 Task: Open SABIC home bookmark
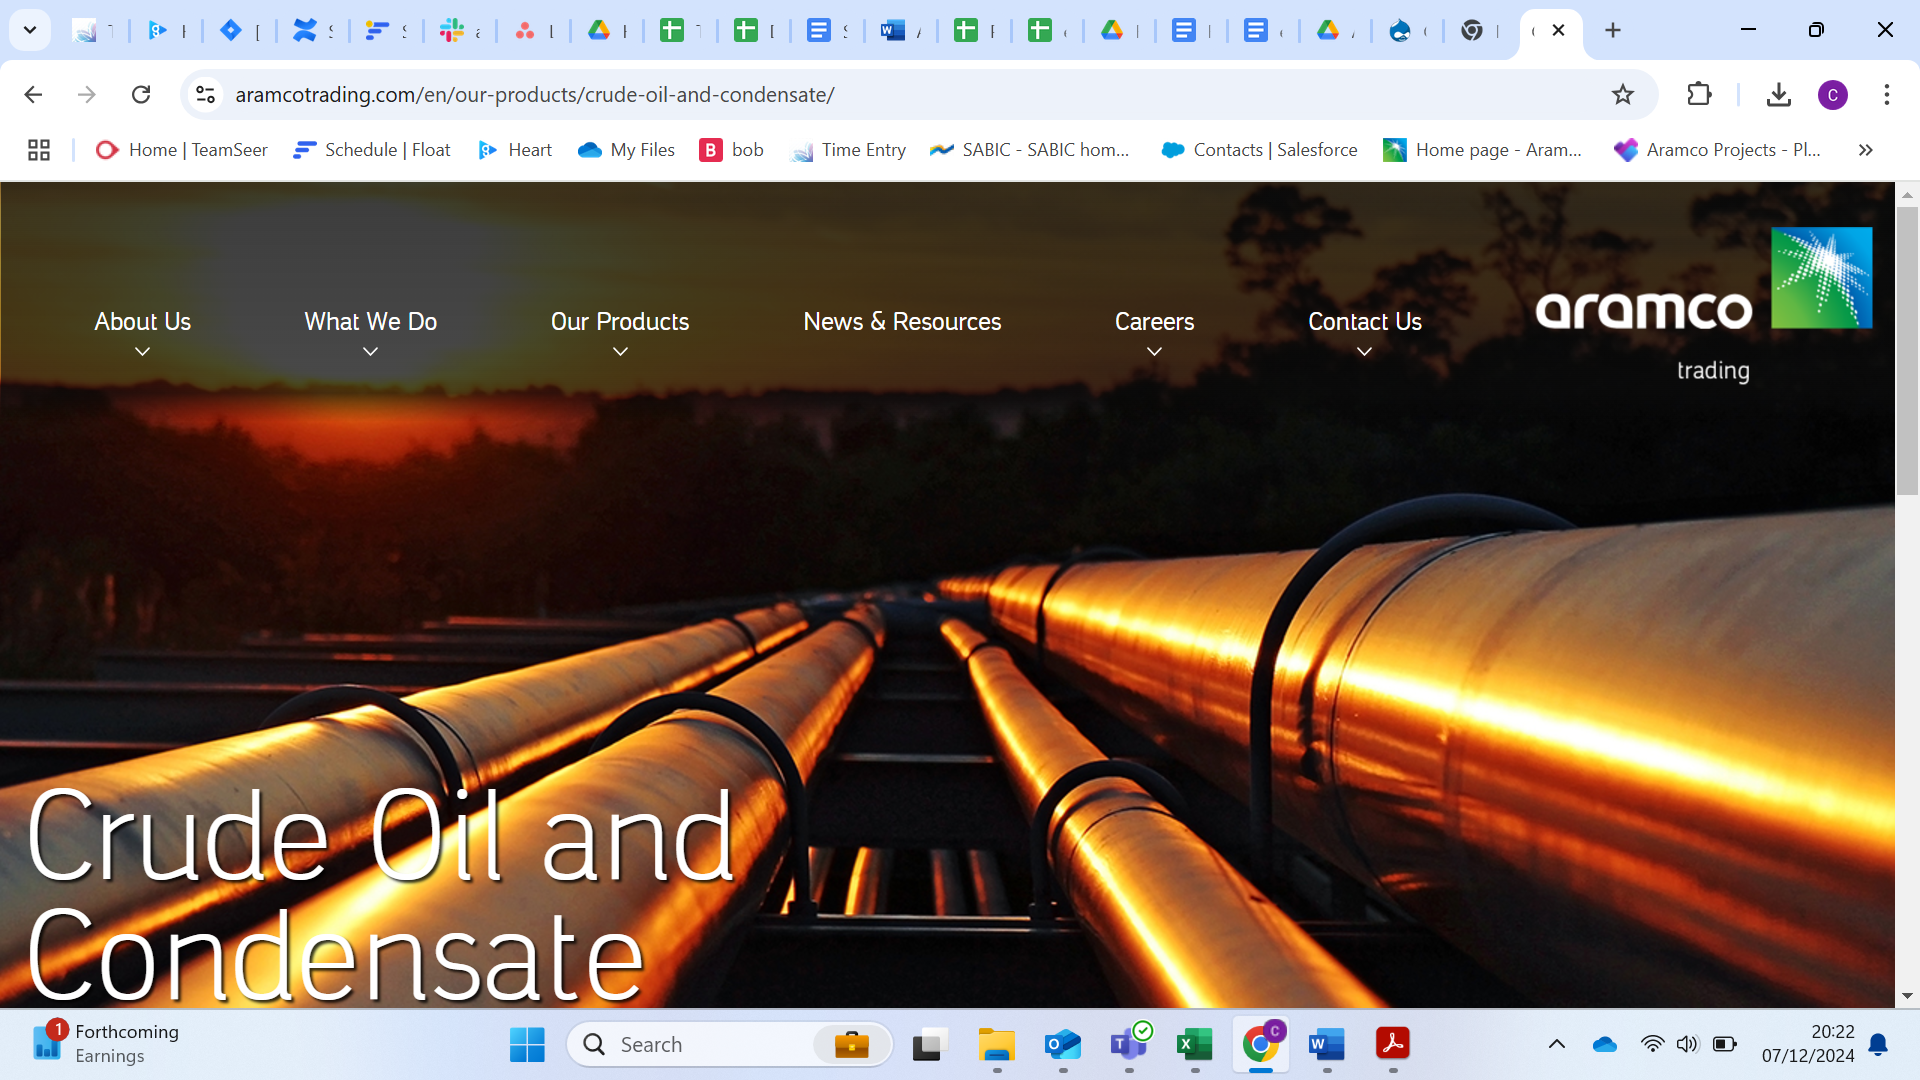pyautogui.click(x=1030, y=150)
